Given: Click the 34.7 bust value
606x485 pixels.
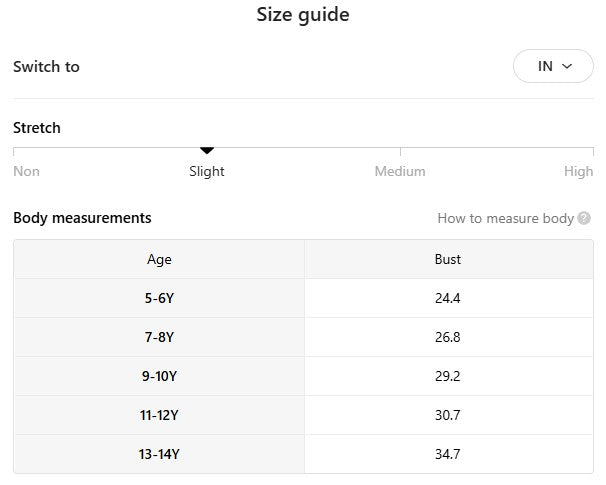Looking at the screenshot, I should tap(448, 454).
